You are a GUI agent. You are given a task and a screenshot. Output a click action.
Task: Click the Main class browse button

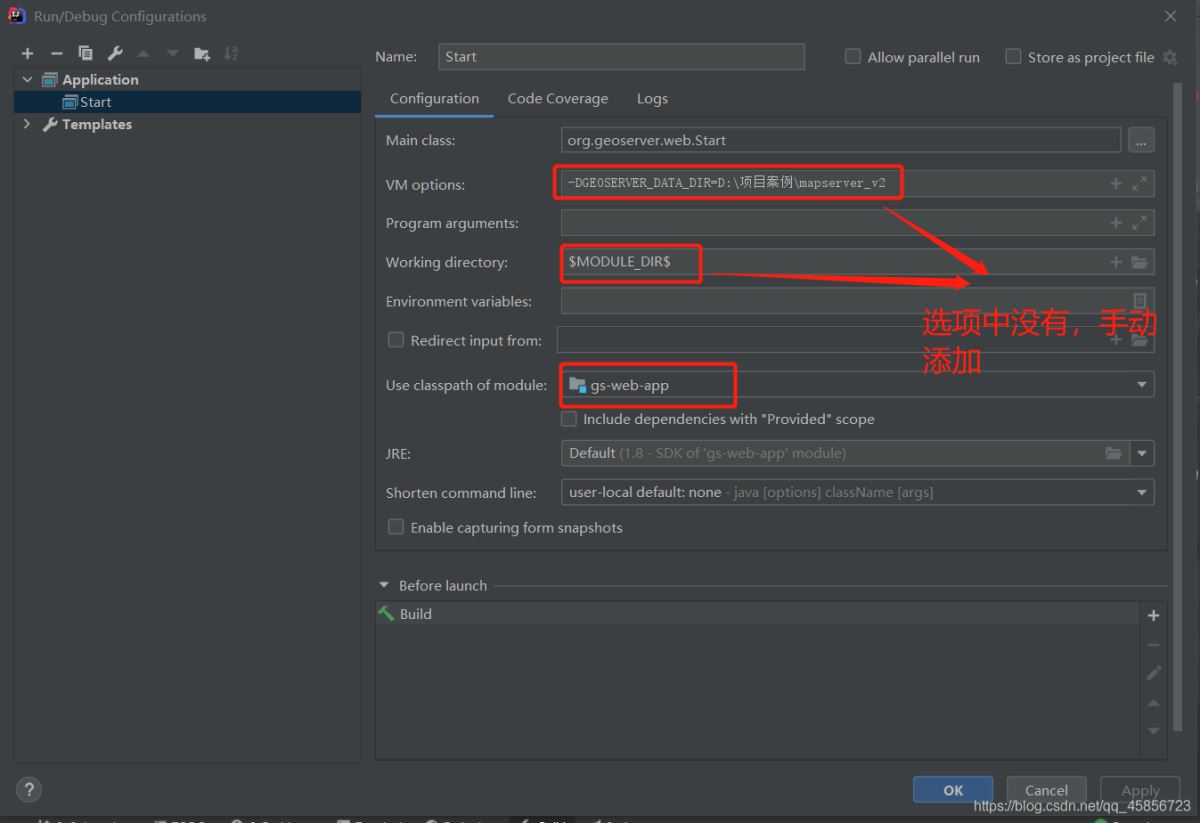(1141, 141)
